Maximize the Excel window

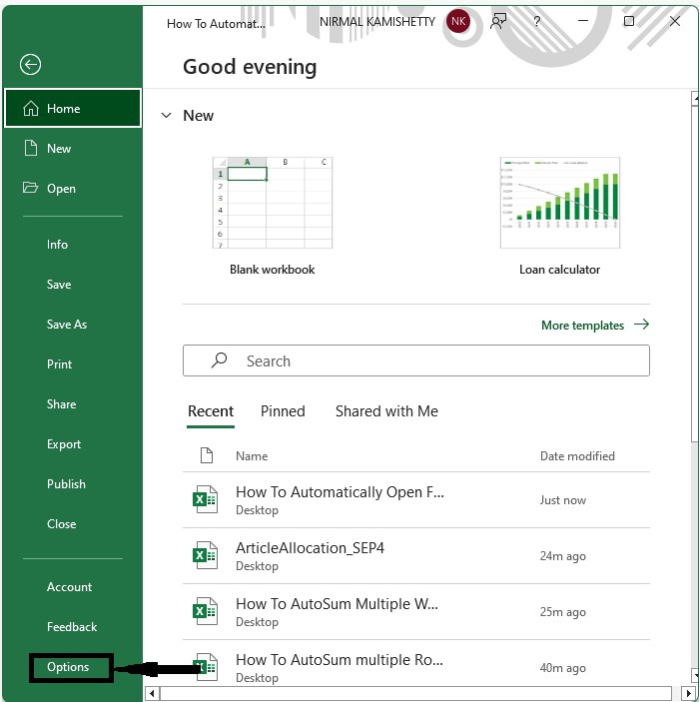629,21
